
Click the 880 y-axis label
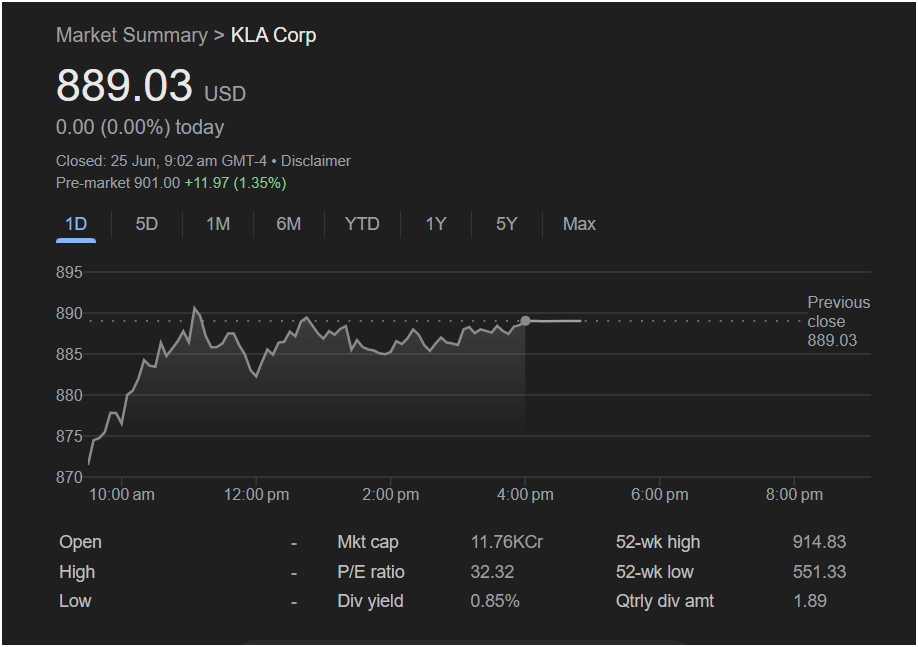pyautogui.click(x=69, y=396)
